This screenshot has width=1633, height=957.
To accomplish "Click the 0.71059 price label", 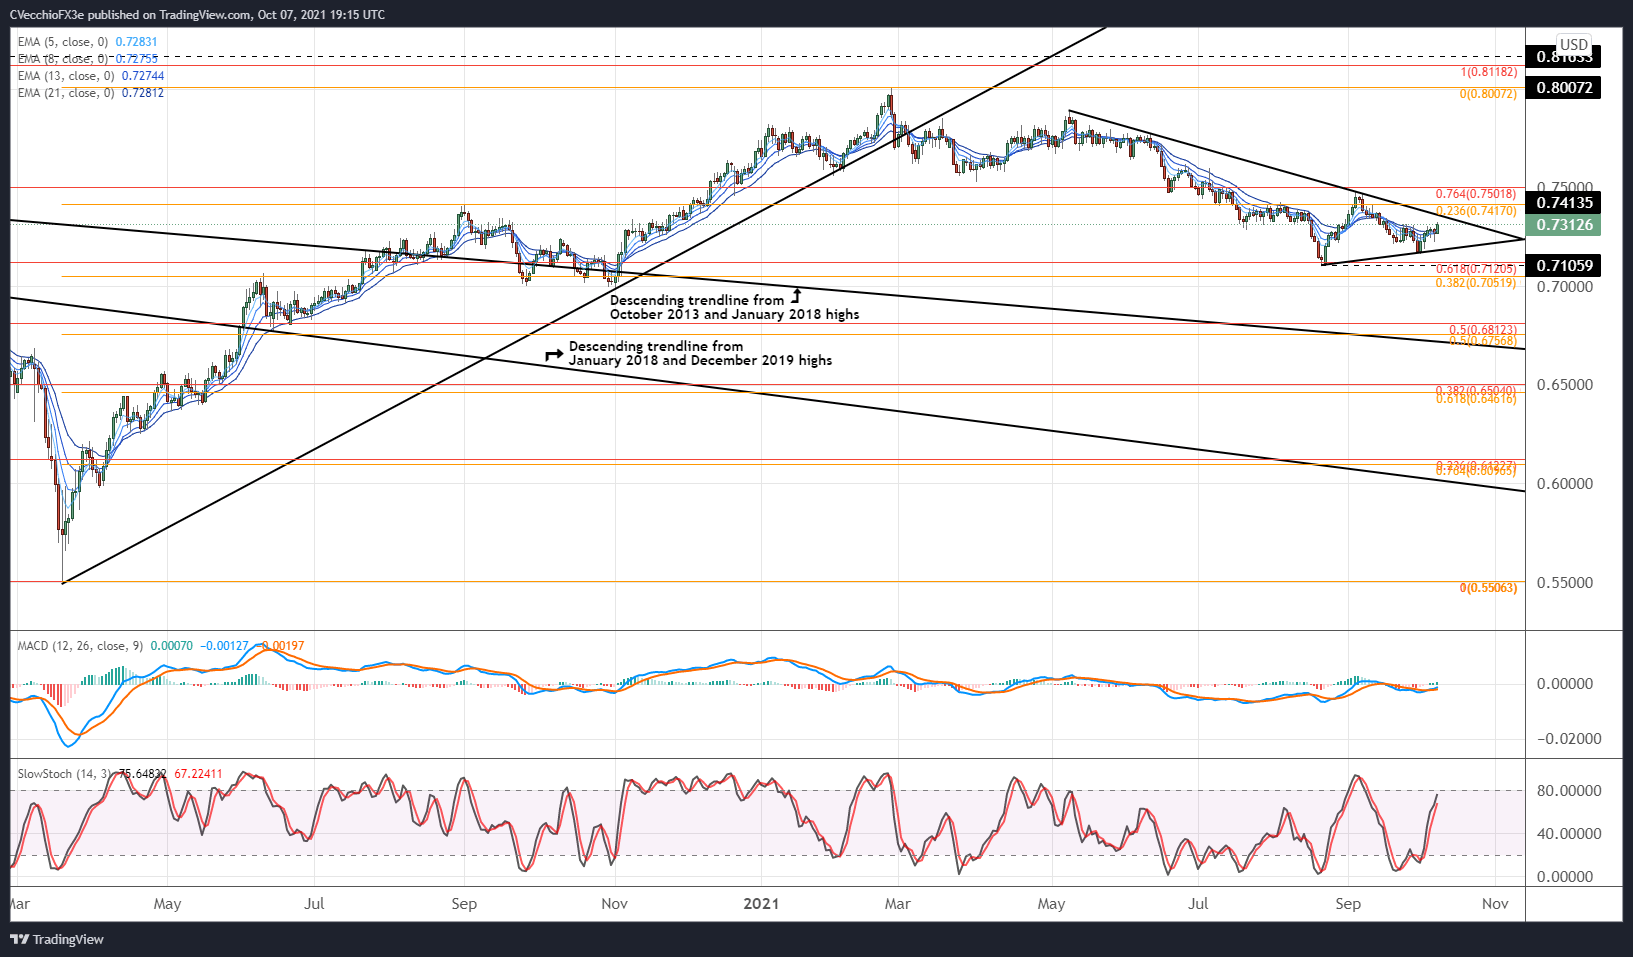I will coord(1564,266).
